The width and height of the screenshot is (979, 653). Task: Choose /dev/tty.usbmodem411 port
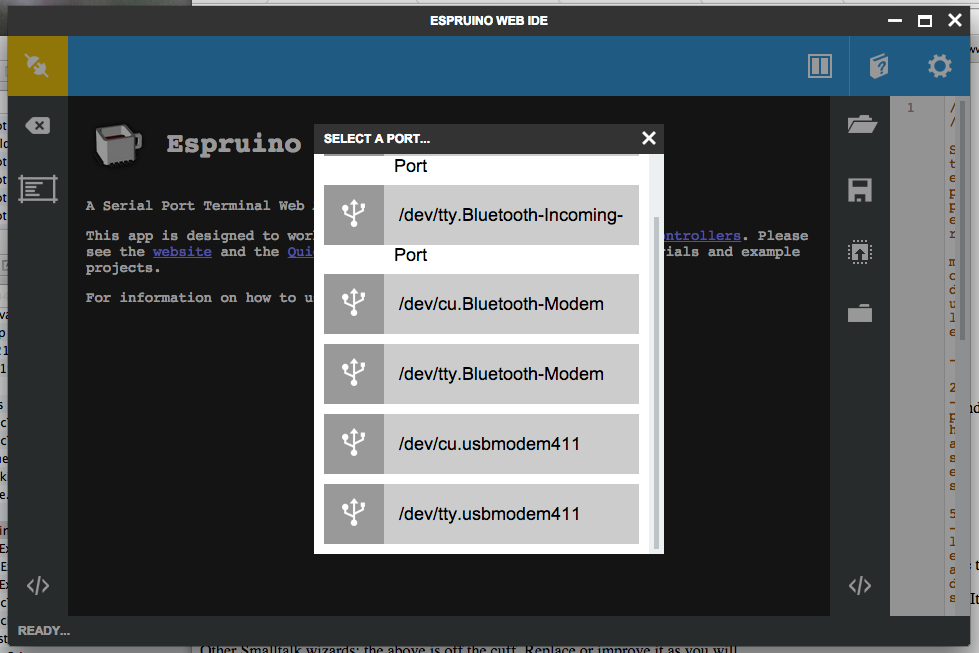[481, 514]
